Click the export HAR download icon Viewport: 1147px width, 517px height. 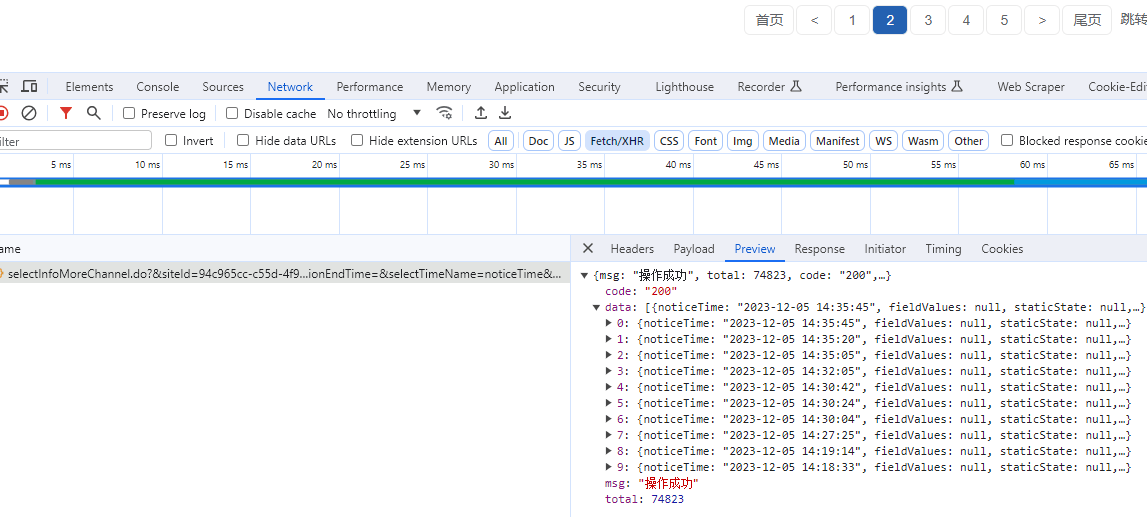505,113
